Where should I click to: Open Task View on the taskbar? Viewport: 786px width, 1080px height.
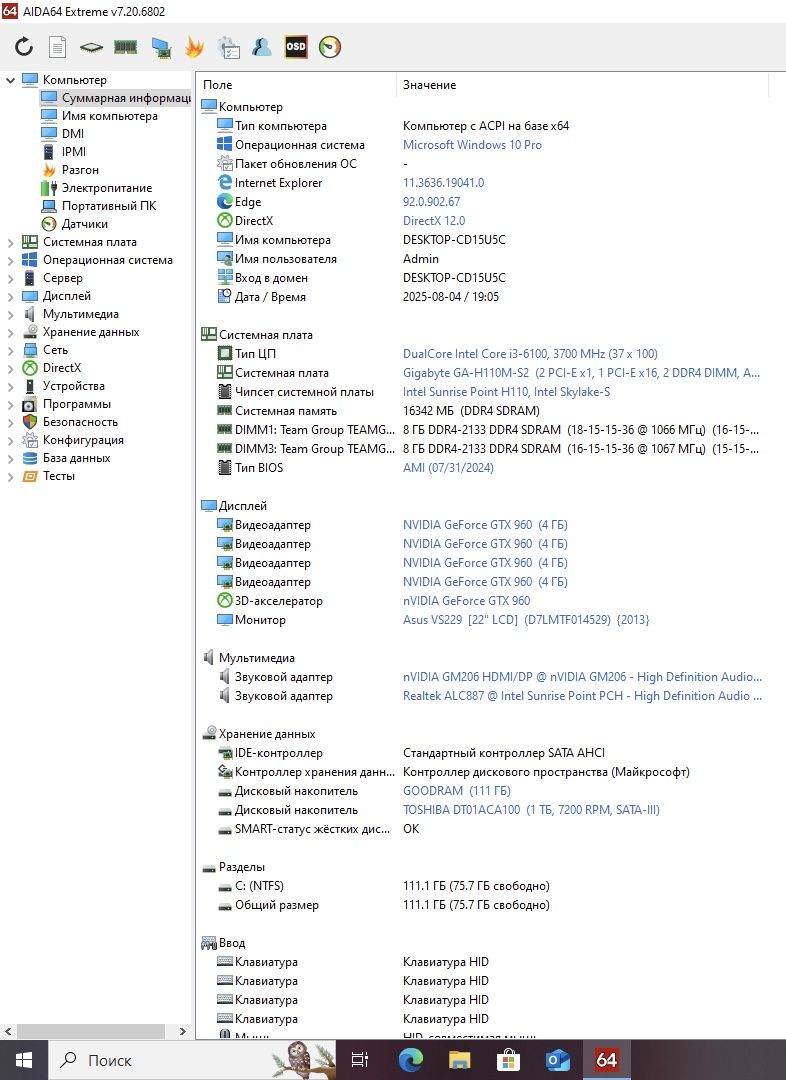pos(360,1060)
